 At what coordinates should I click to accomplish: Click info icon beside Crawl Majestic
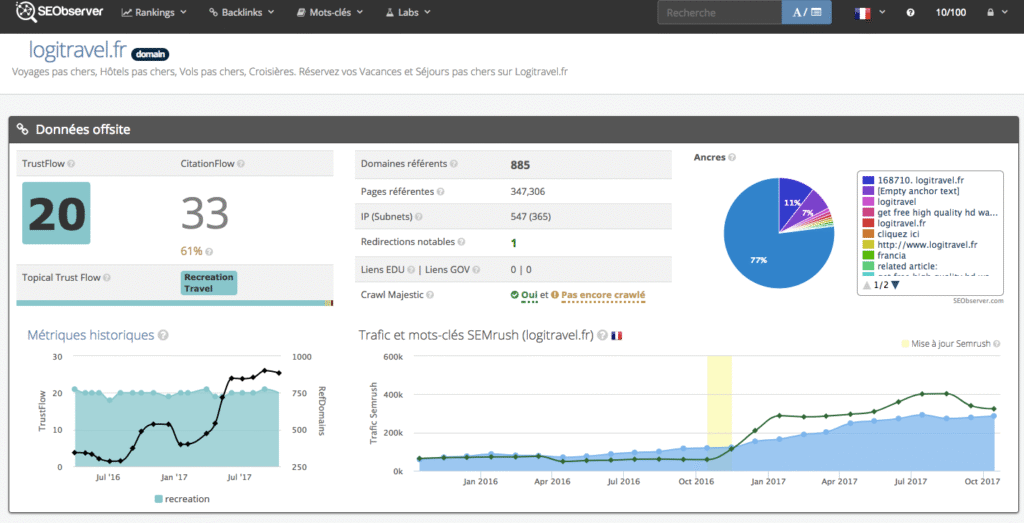(x=433, y=295)
